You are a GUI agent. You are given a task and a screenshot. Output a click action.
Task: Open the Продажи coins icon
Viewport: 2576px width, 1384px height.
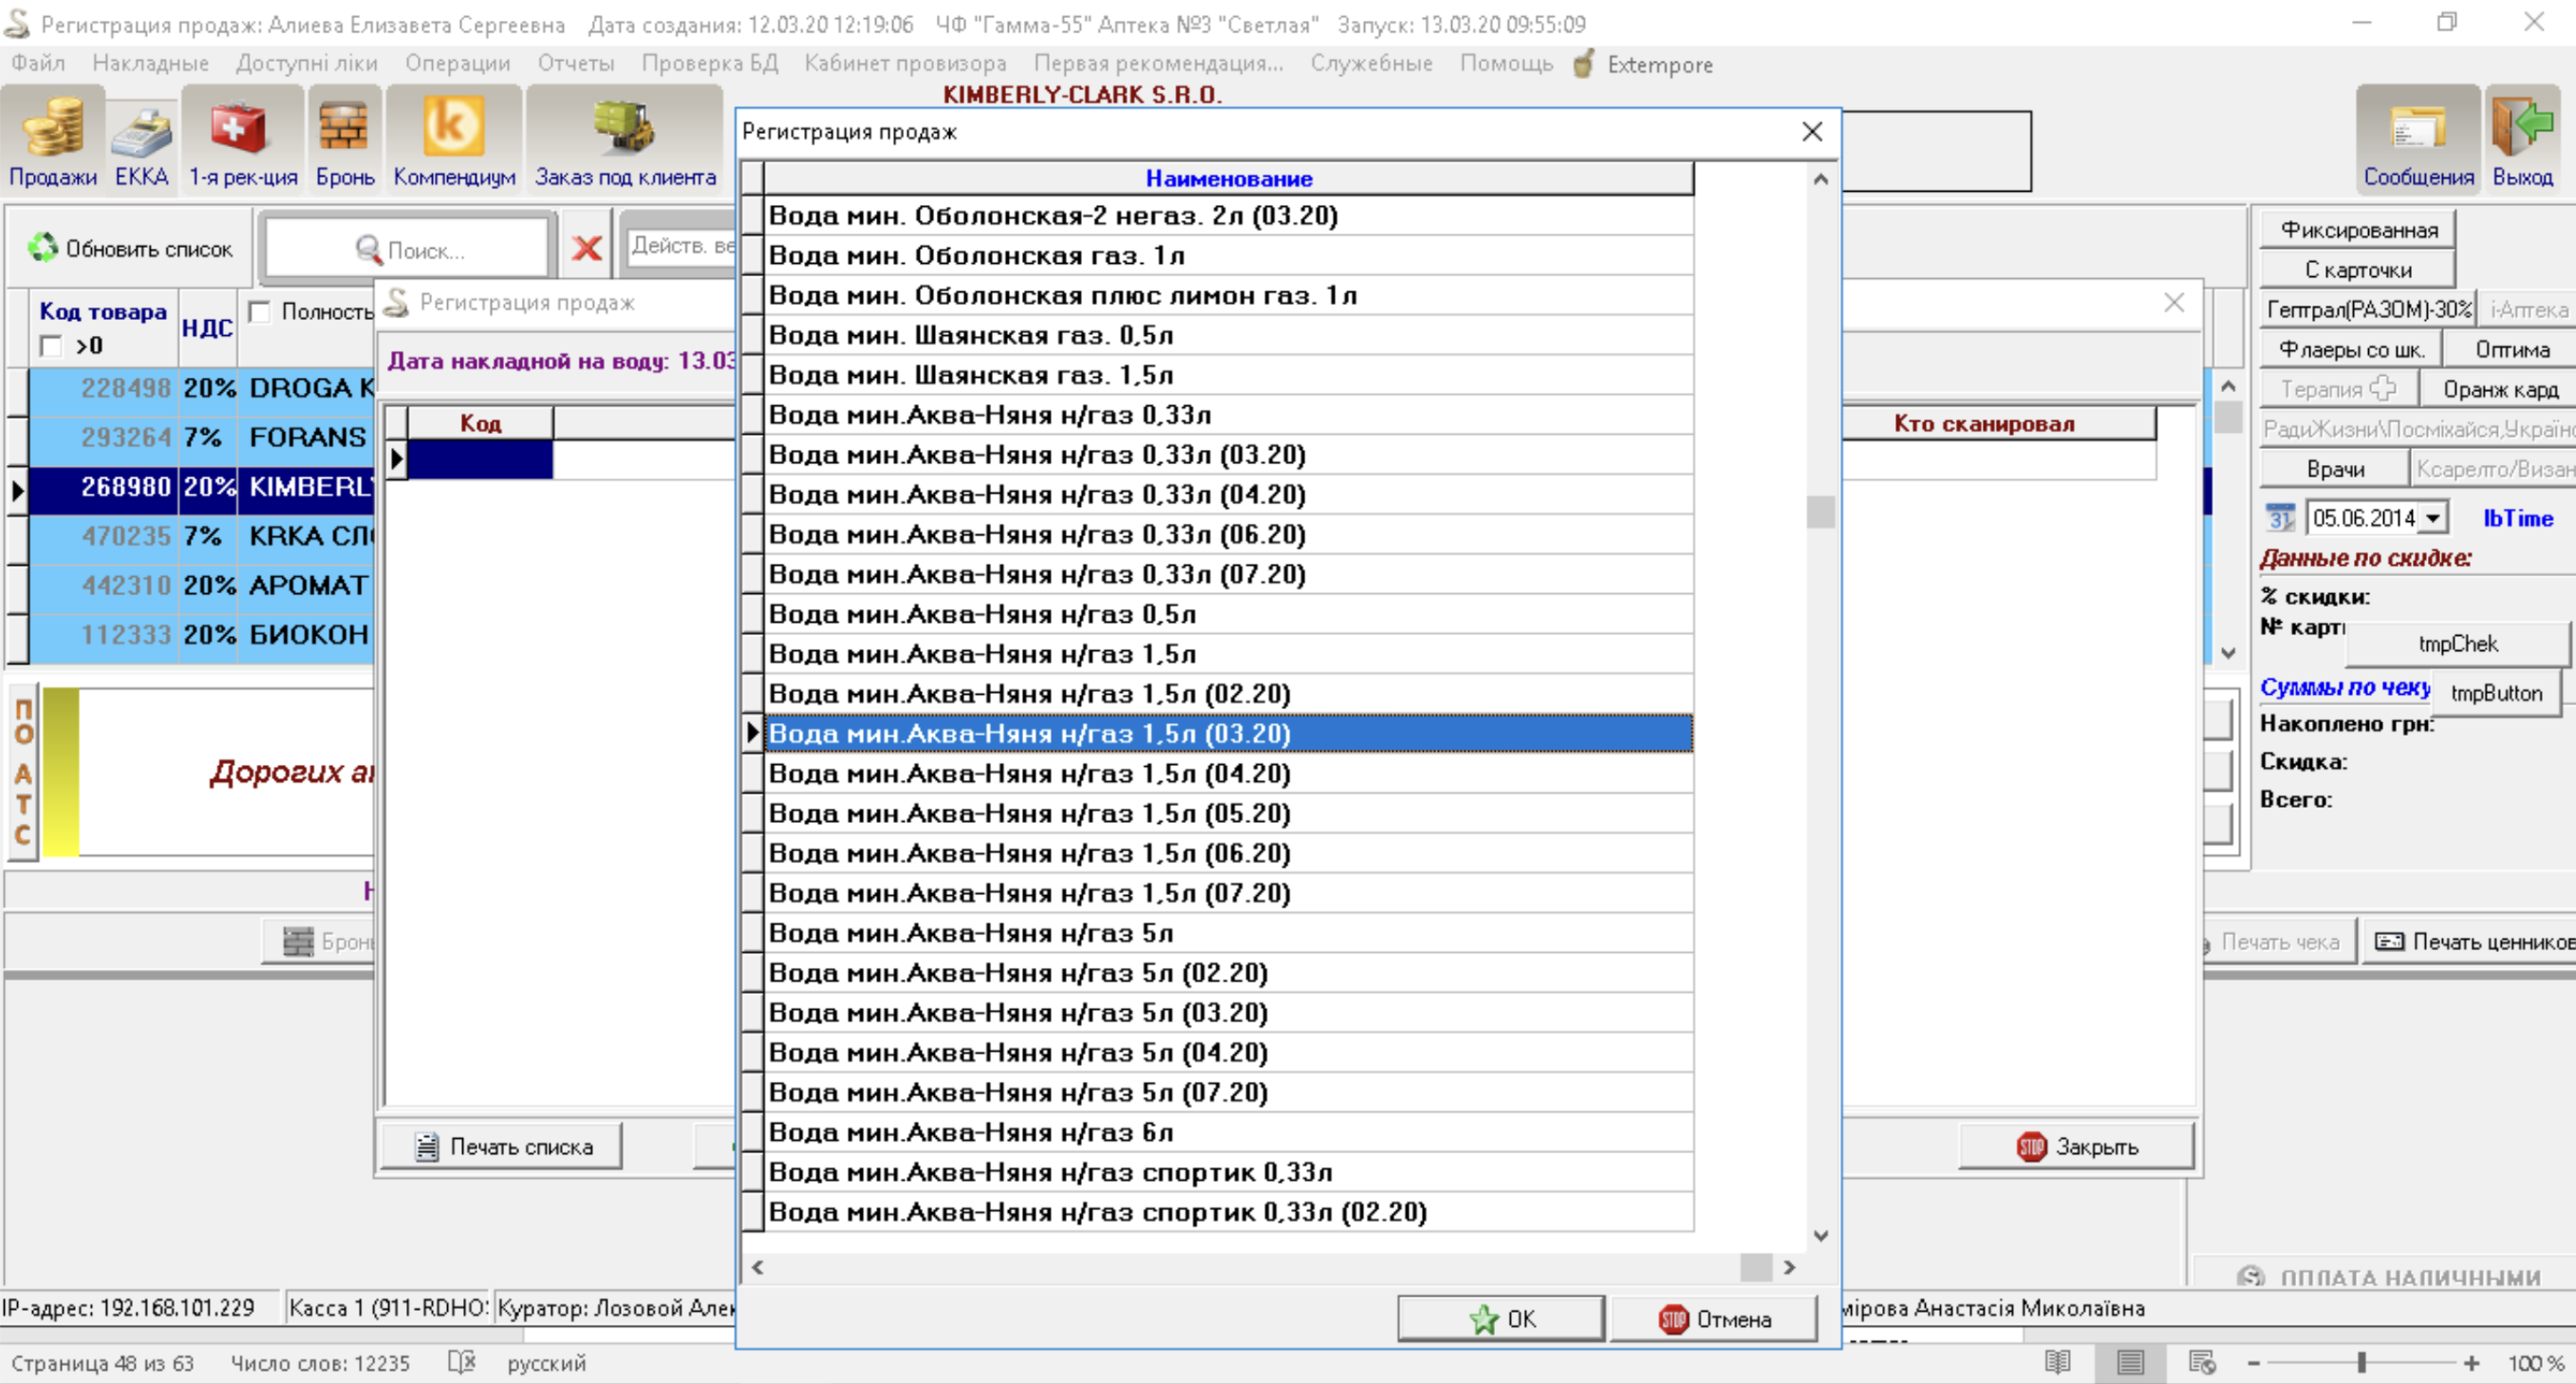[52, 130]
